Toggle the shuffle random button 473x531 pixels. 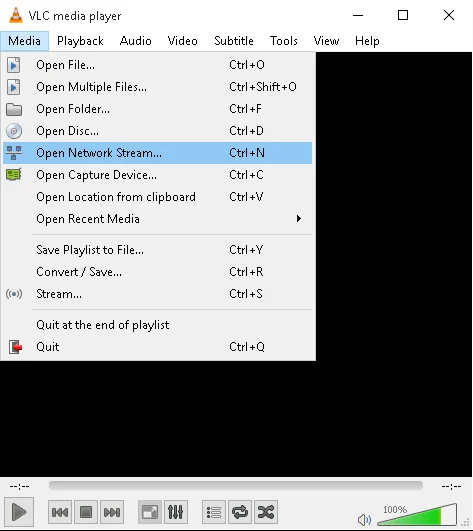266,512
